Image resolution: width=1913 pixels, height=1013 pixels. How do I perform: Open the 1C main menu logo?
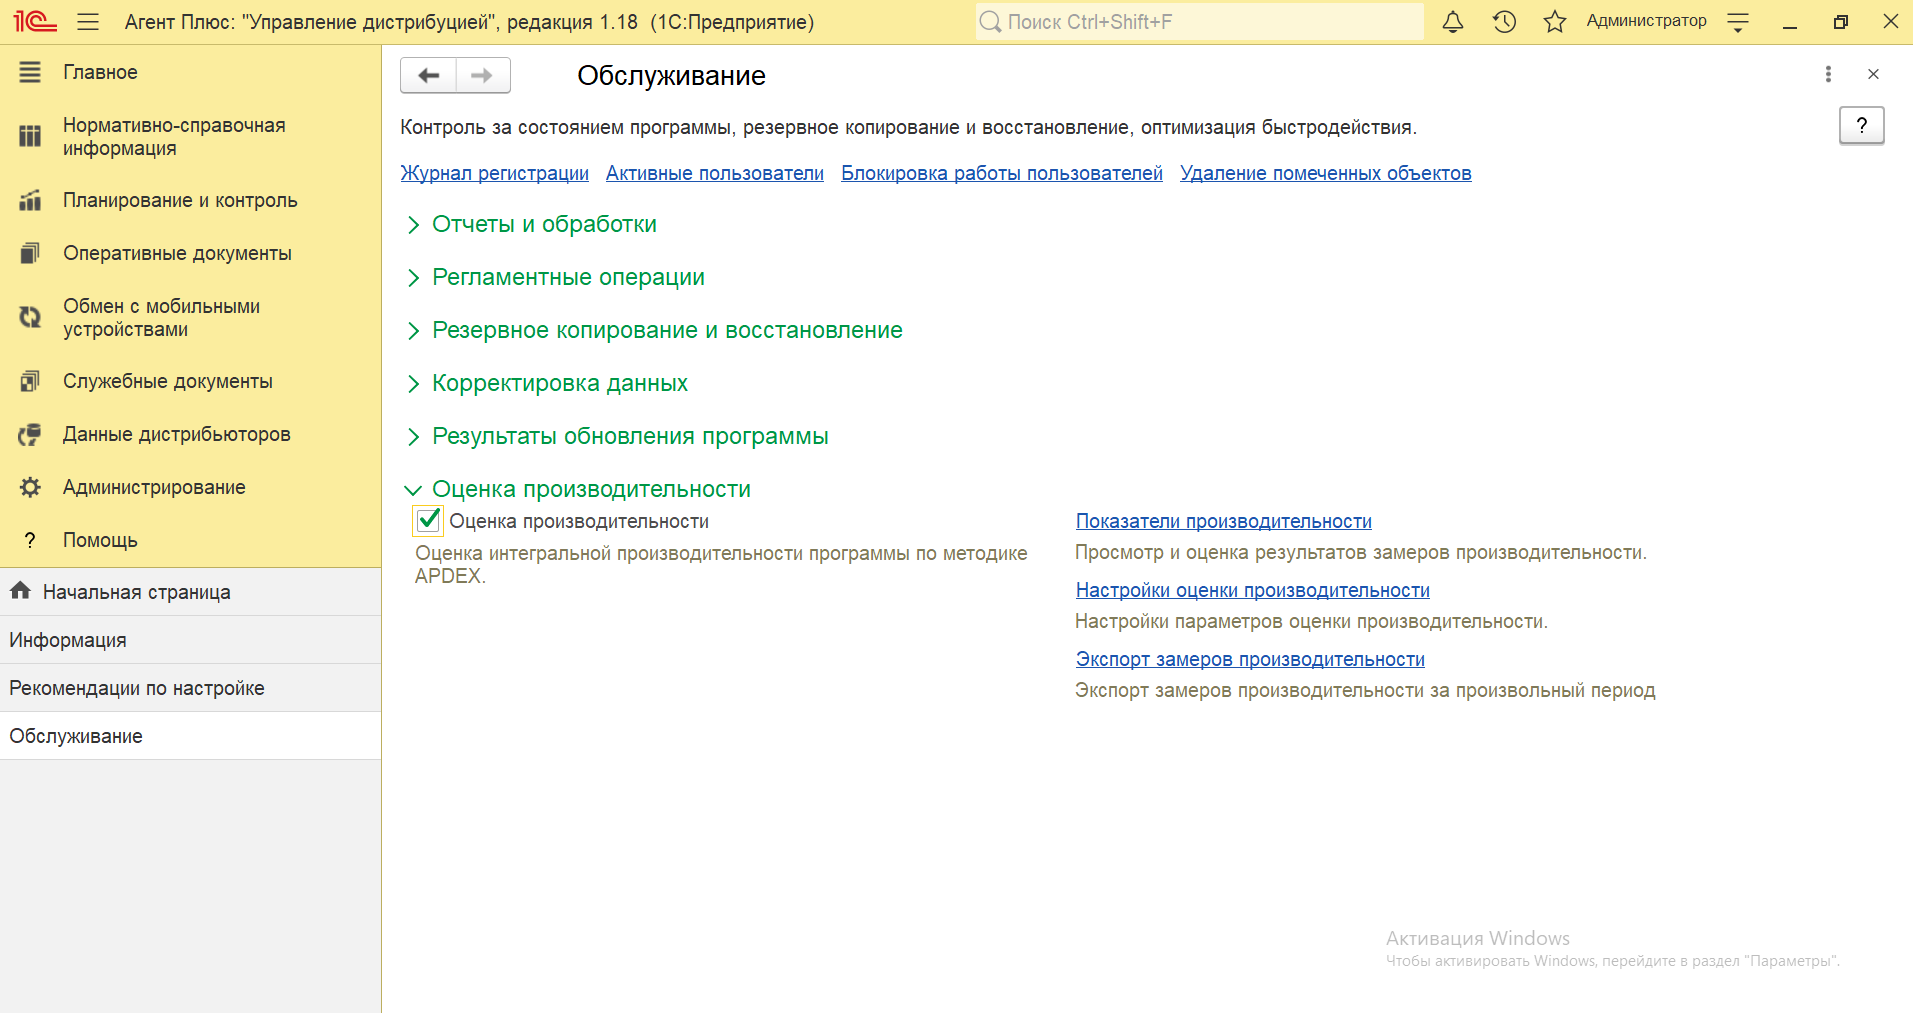(x=35, y=21)
